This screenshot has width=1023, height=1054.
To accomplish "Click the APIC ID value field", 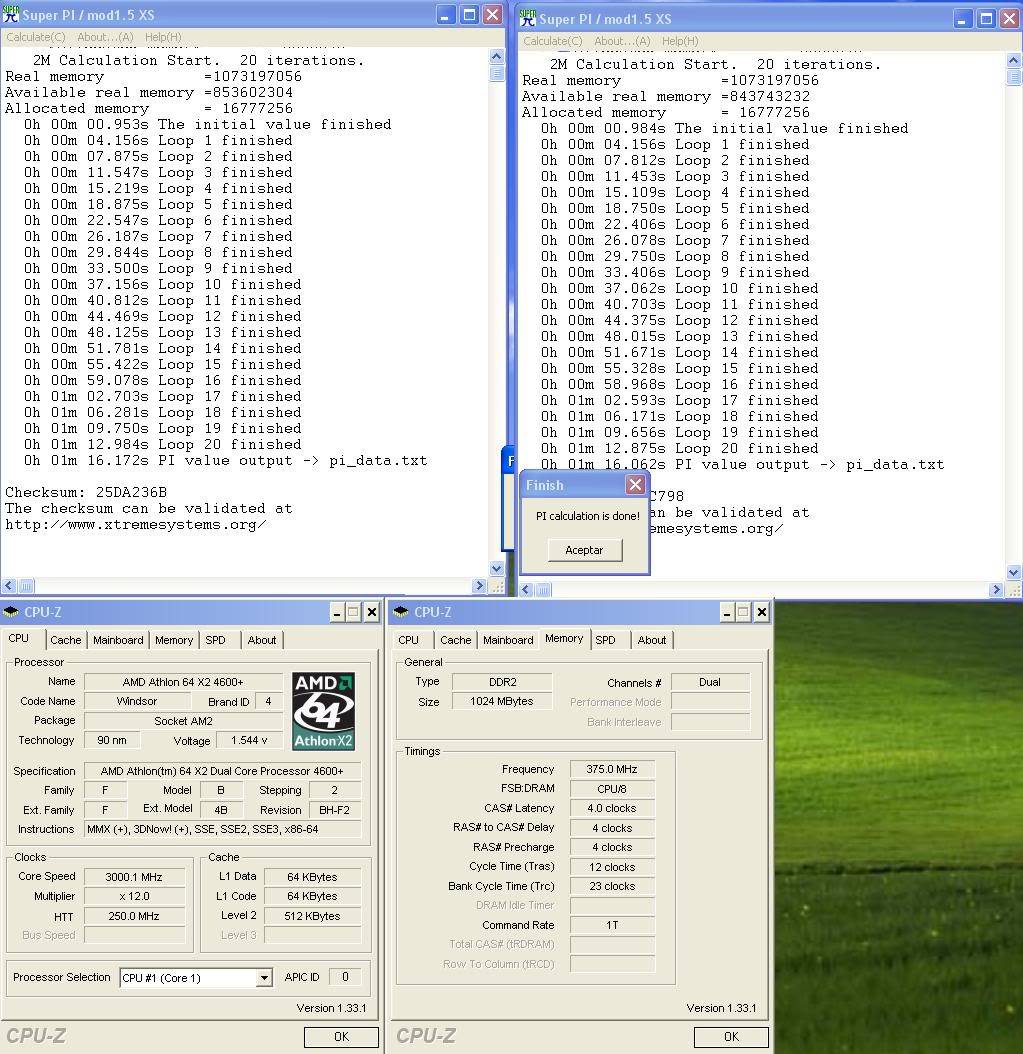I will tap(345, 977).
